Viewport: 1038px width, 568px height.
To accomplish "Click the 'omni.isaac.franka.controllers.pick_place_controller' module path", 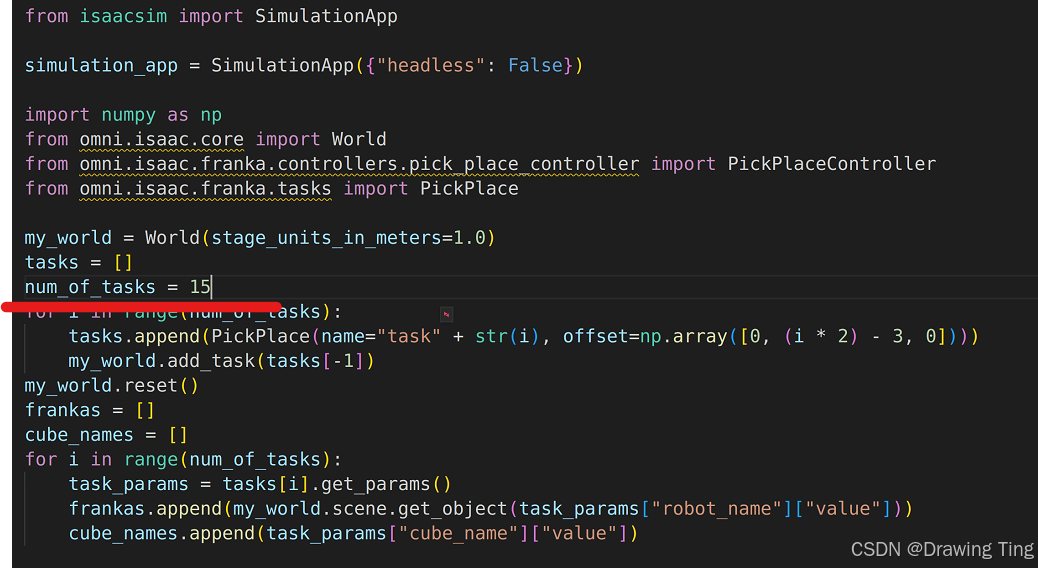I will (359, 164).
